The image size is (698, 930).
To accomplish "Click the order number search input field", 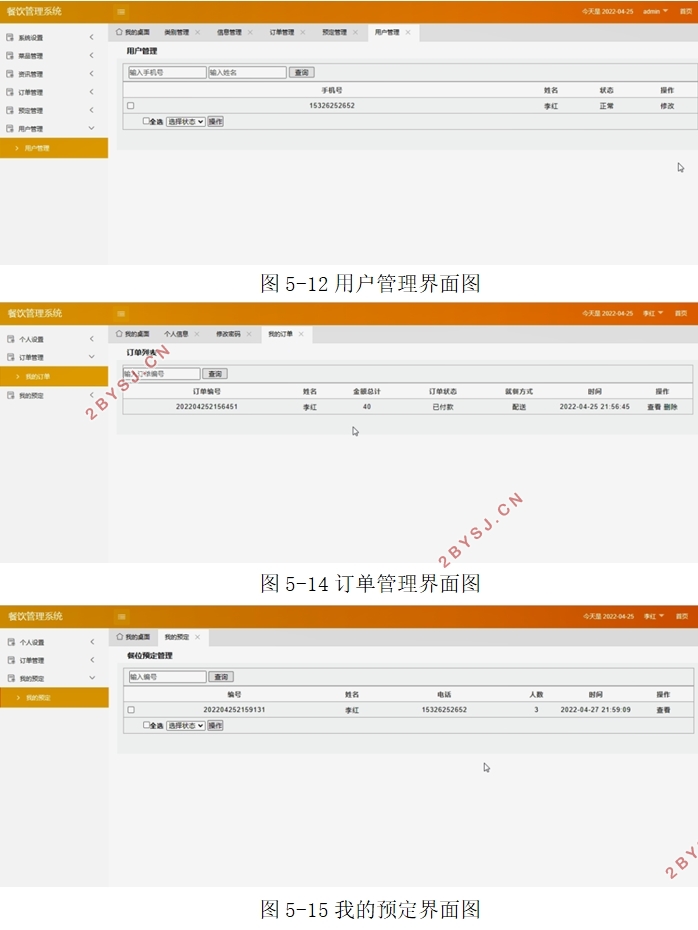I will (x=161, y=374).
